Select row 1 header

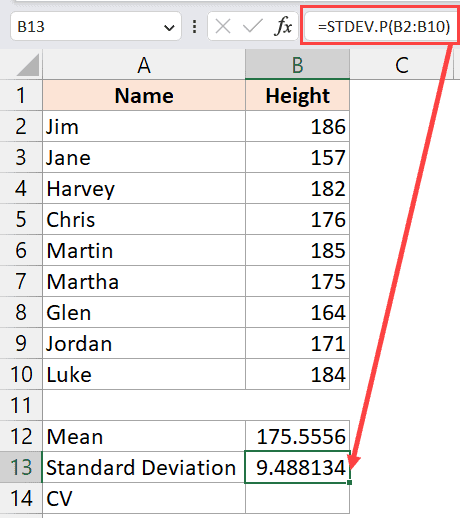[21, 95]
